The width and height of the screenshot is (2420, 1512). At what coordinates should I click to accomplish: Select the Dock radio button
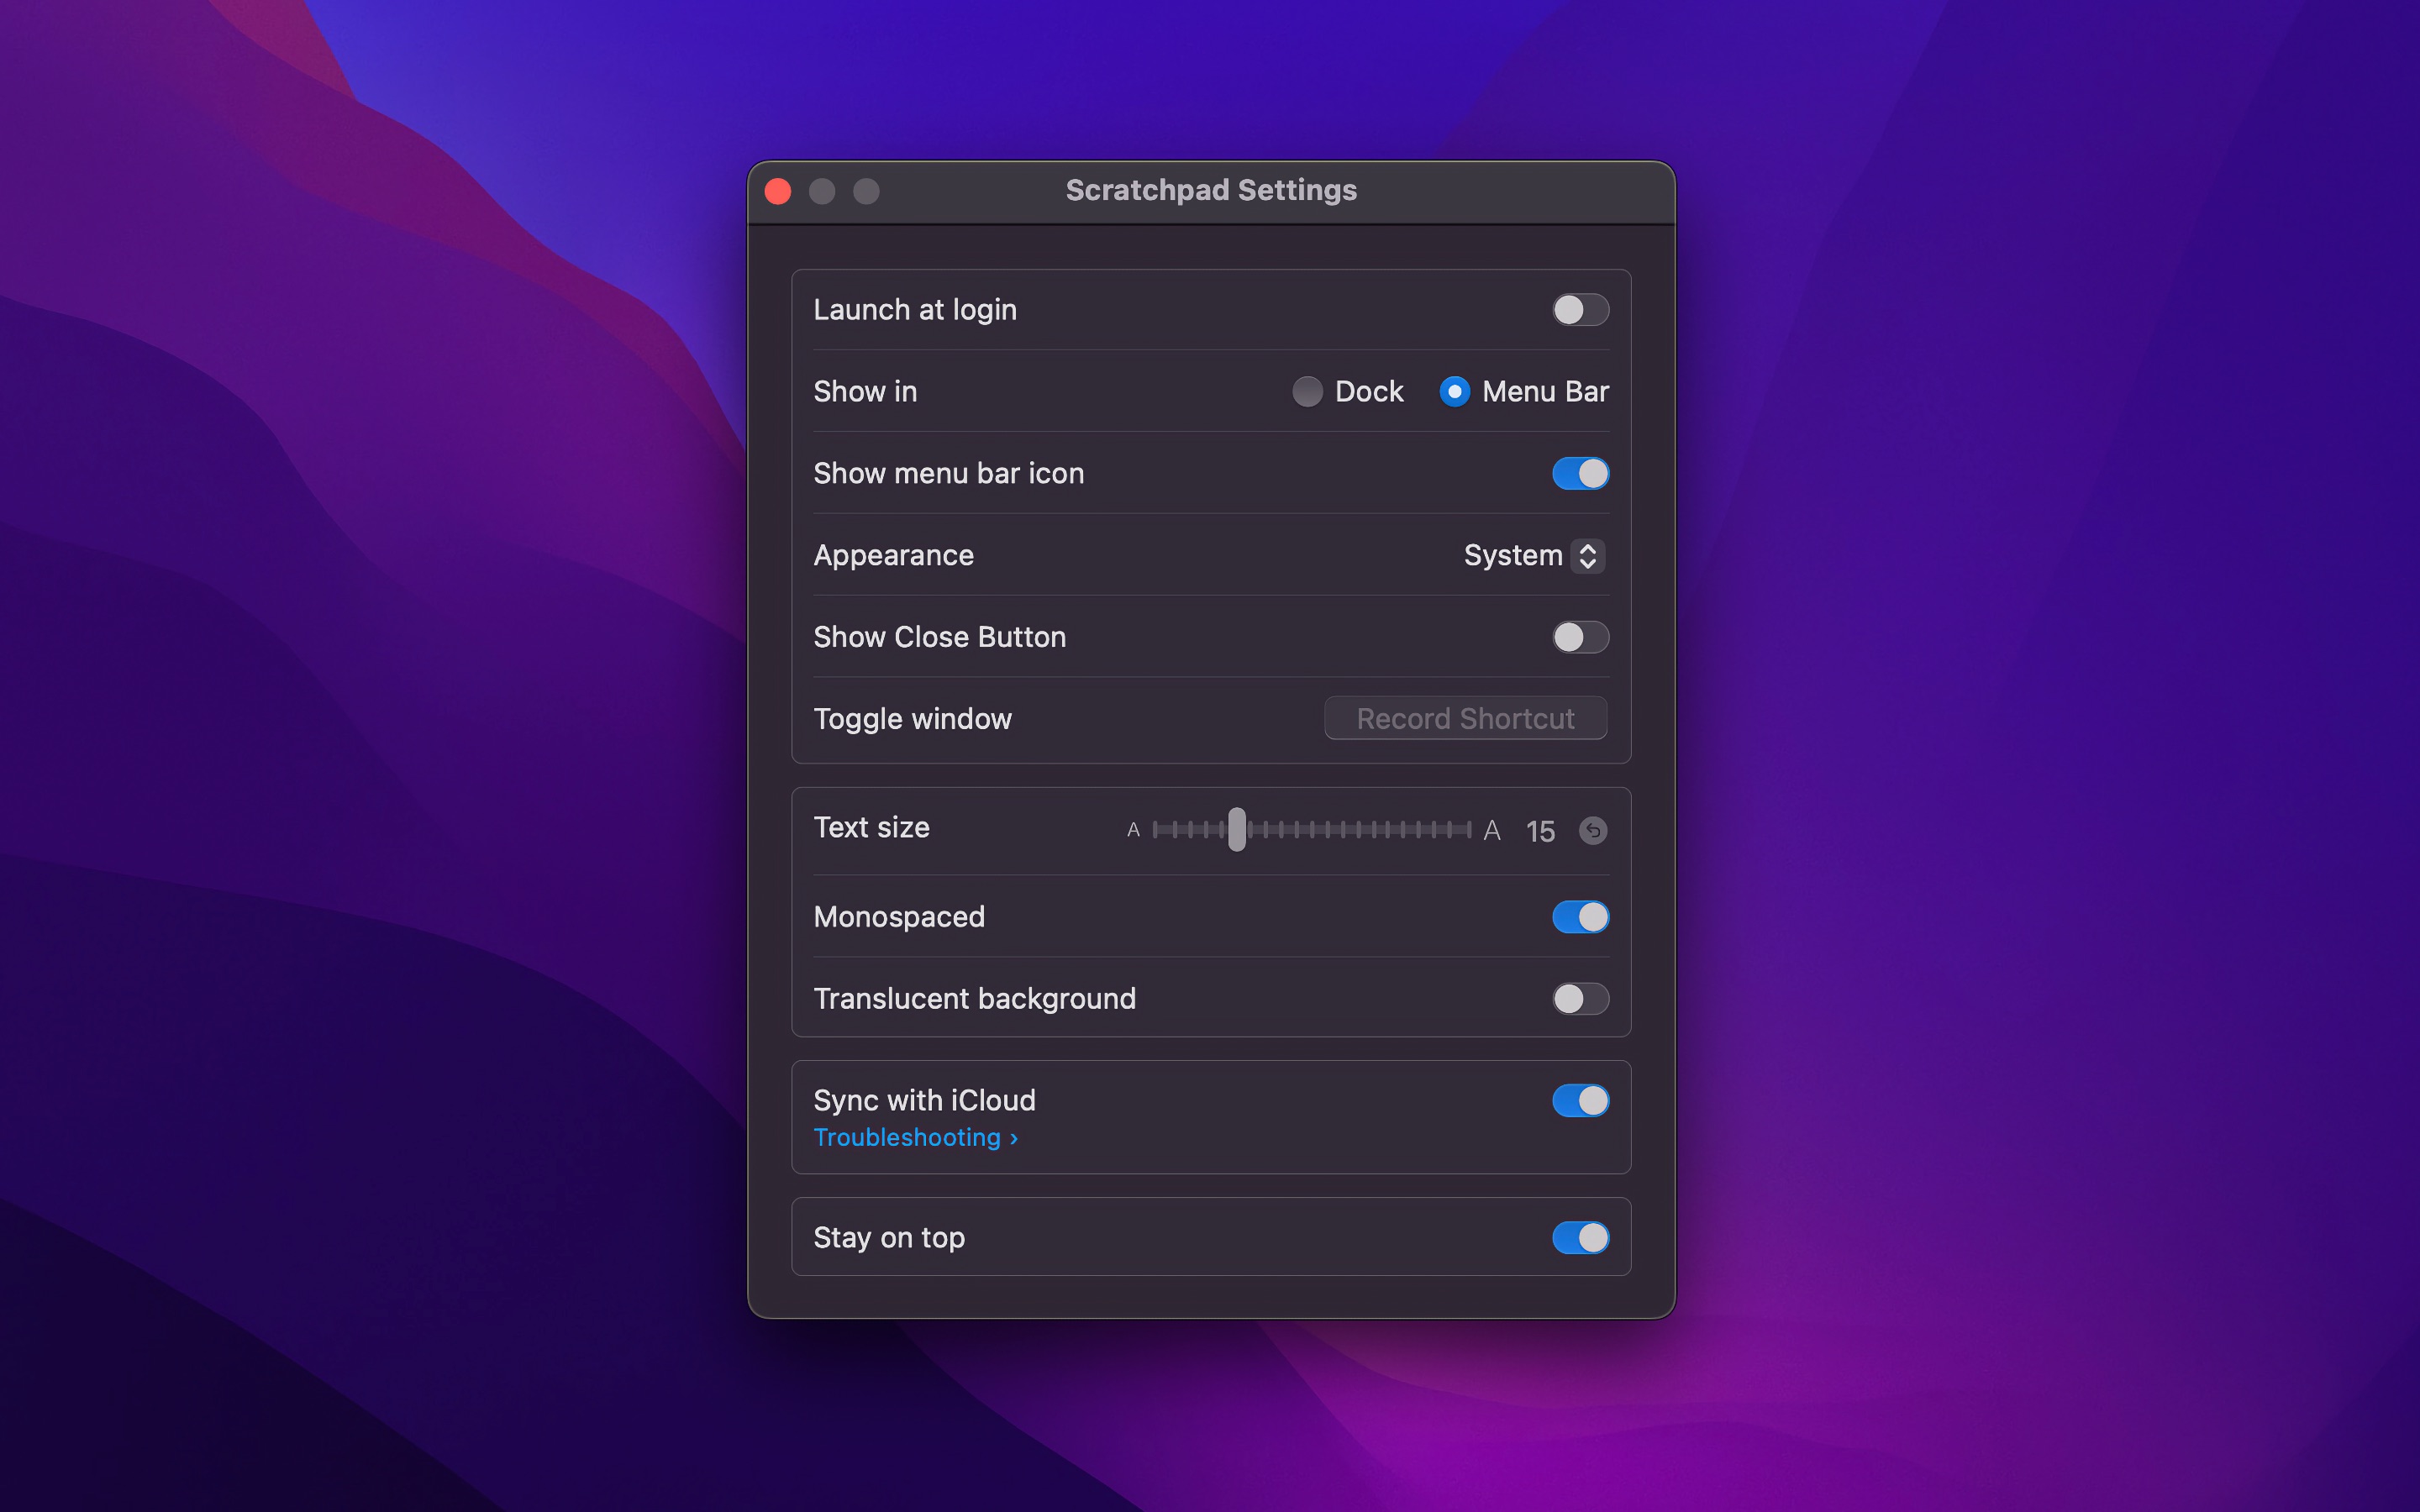point(1307,391)
